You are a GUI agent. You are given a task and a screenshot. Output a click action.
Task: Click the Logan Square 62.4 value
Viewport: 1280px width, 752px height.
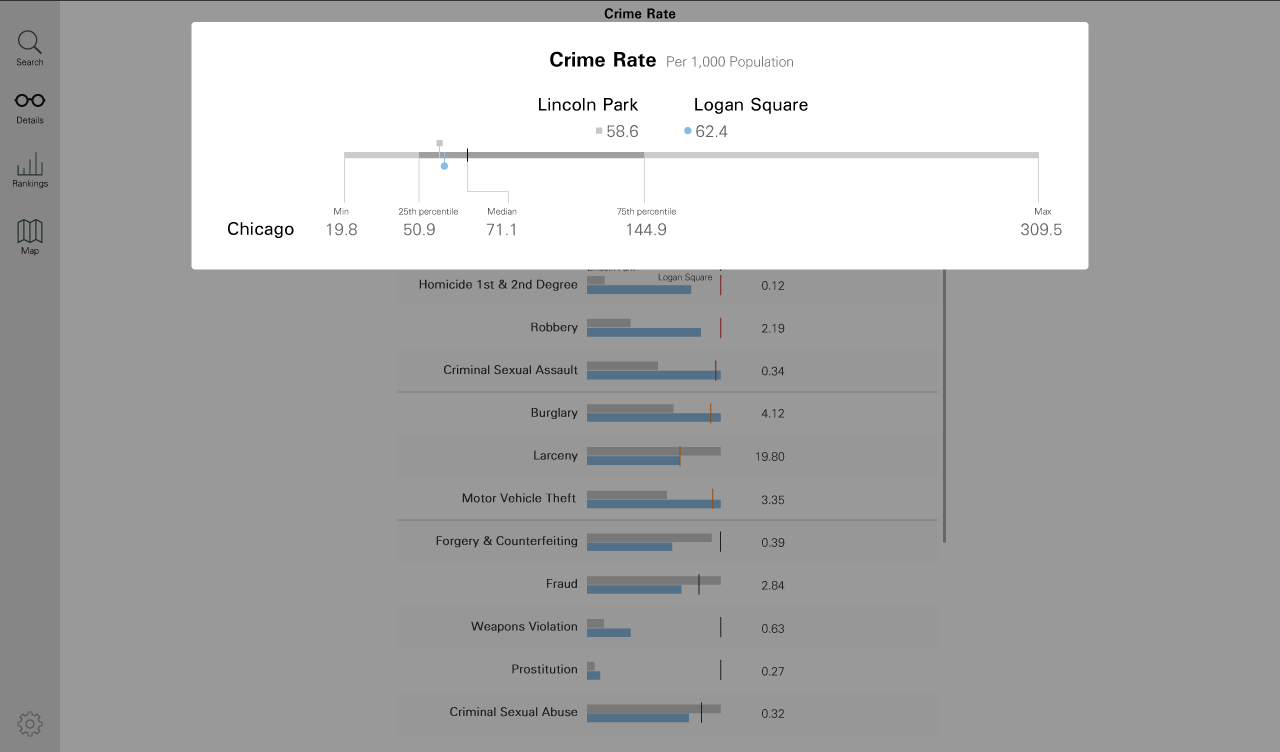pyautogui.click(x=711, y=131)
